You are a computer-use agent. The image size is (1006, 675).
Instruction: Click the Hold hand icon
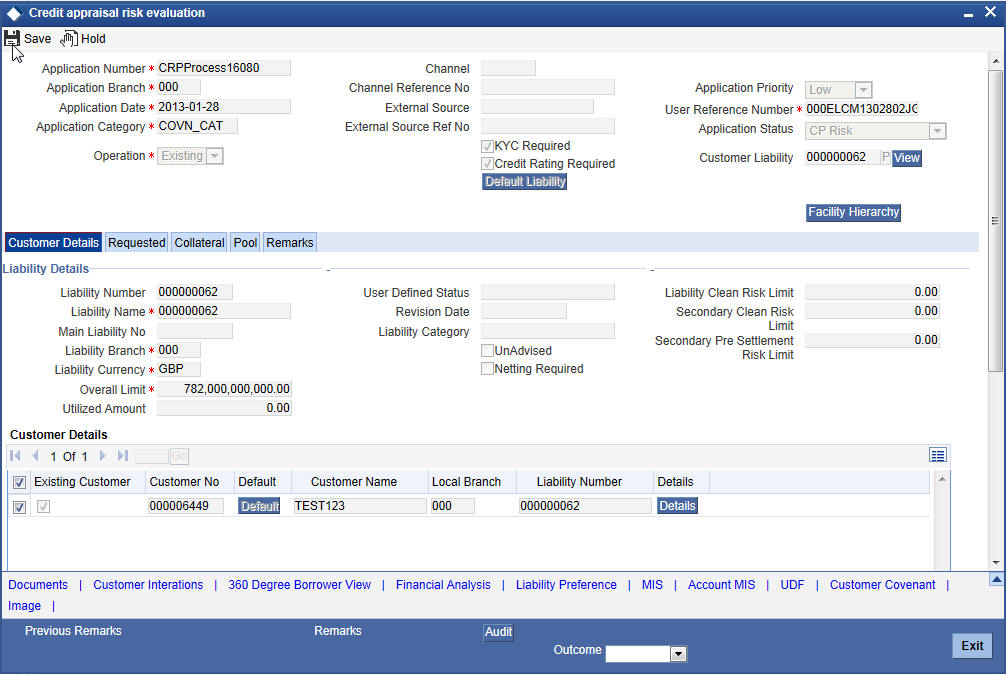click(69, 39)
